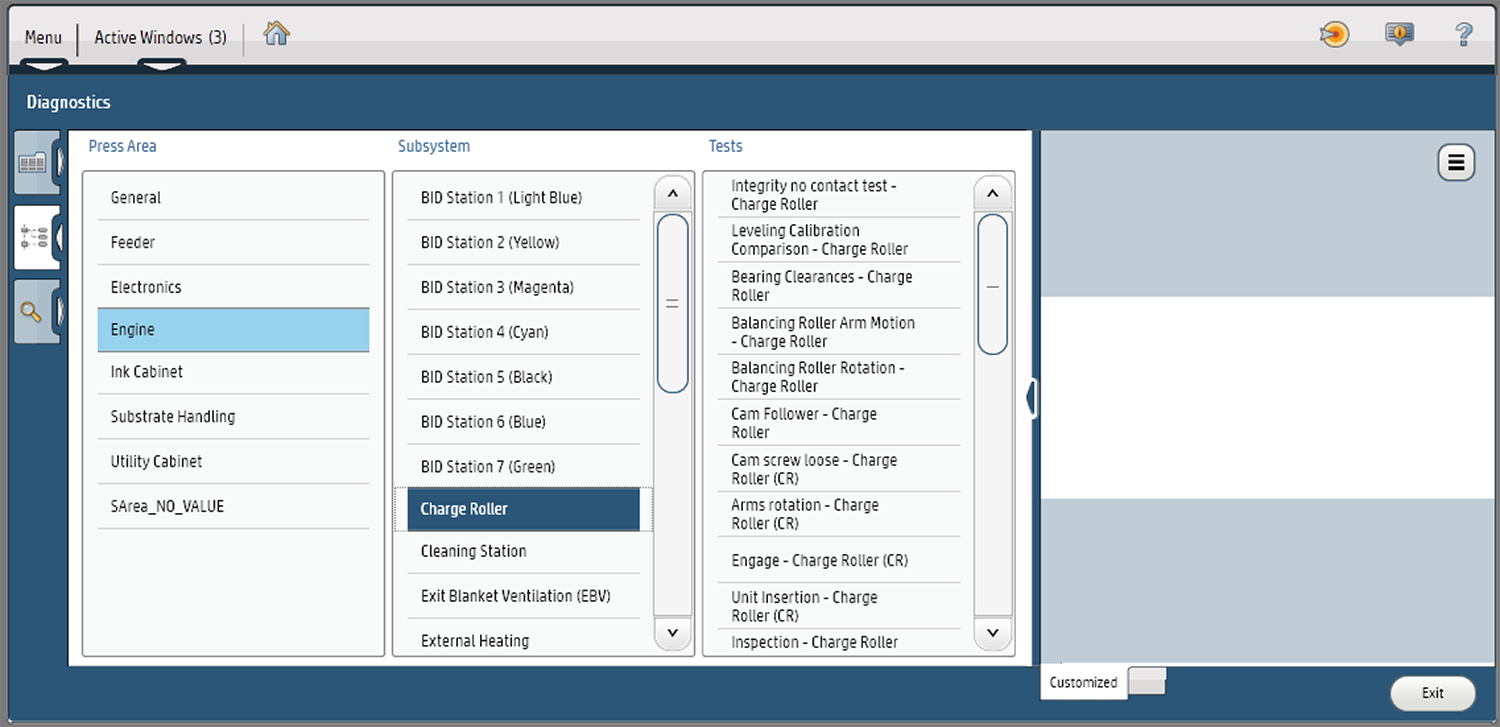Open Help via the question mark icon

[1463, 35]
